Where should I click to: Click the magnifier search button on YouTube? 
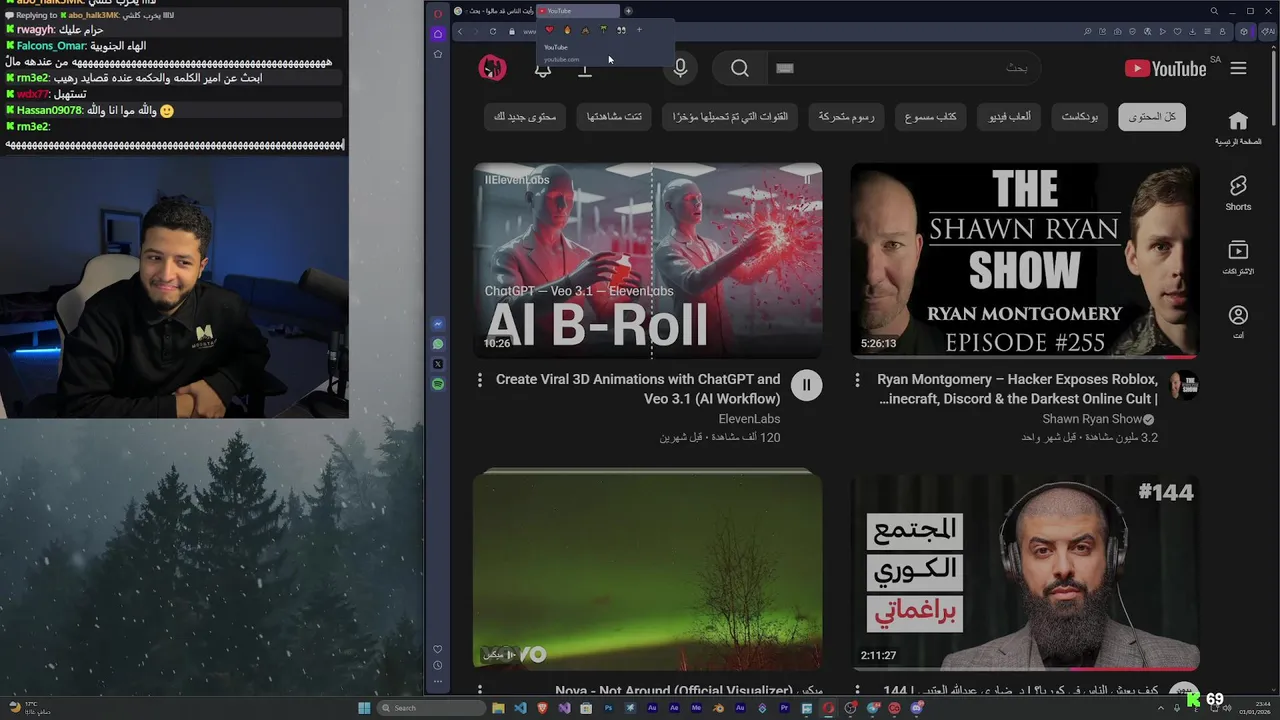point(740,68)
